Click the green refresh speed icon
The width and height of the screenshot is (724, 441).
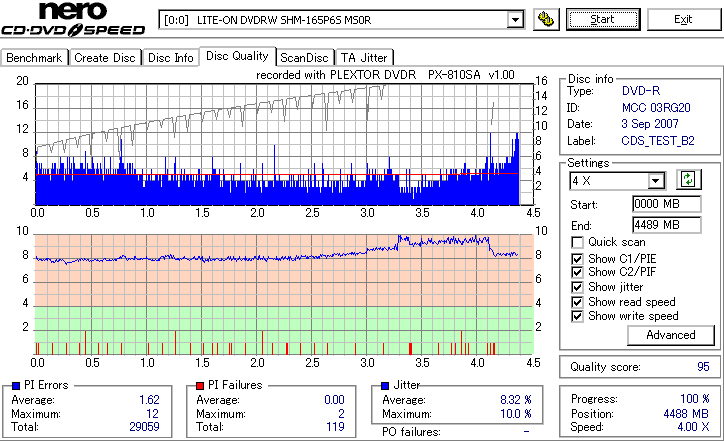pyautogui.click(x=688, y=179)
